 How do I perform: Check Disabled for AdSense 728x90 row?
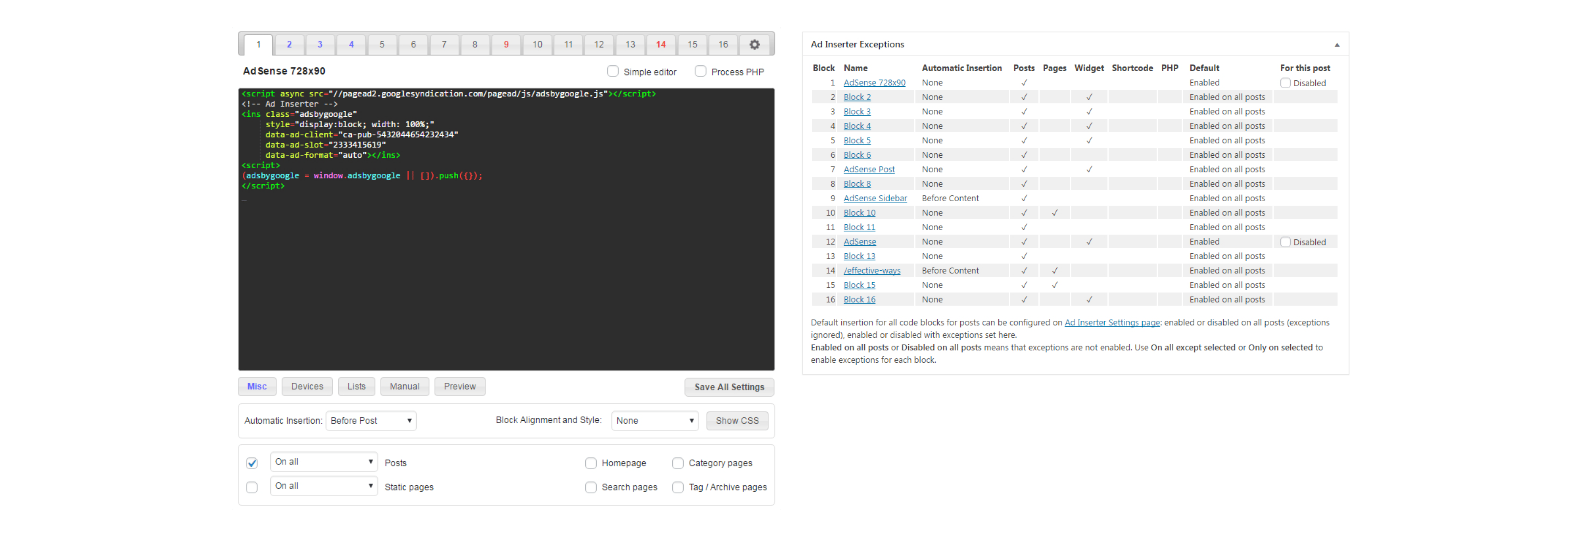pyautogui.click(x=1286, y=83)
